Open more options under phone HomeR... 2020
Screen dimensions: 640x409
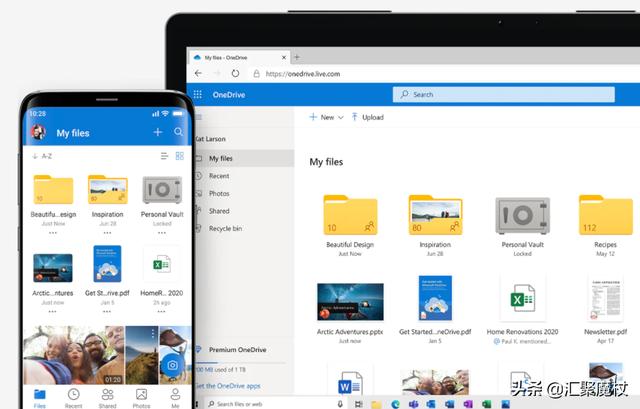[x=161, y=311]
